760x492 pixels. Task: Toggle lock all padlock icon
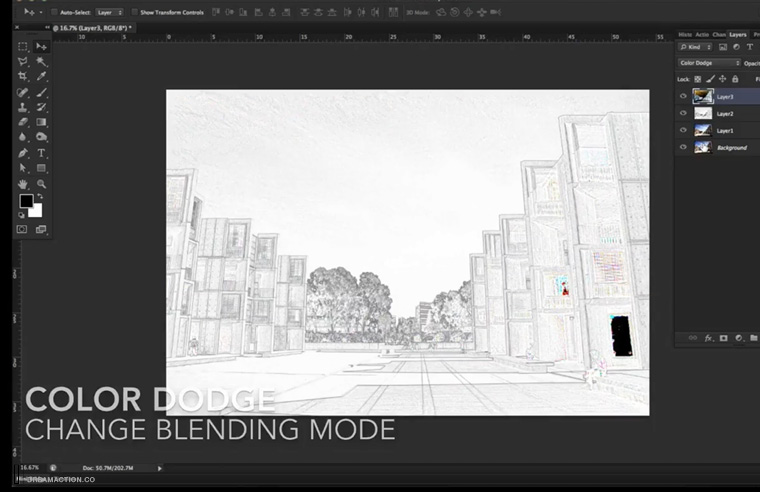735,79
